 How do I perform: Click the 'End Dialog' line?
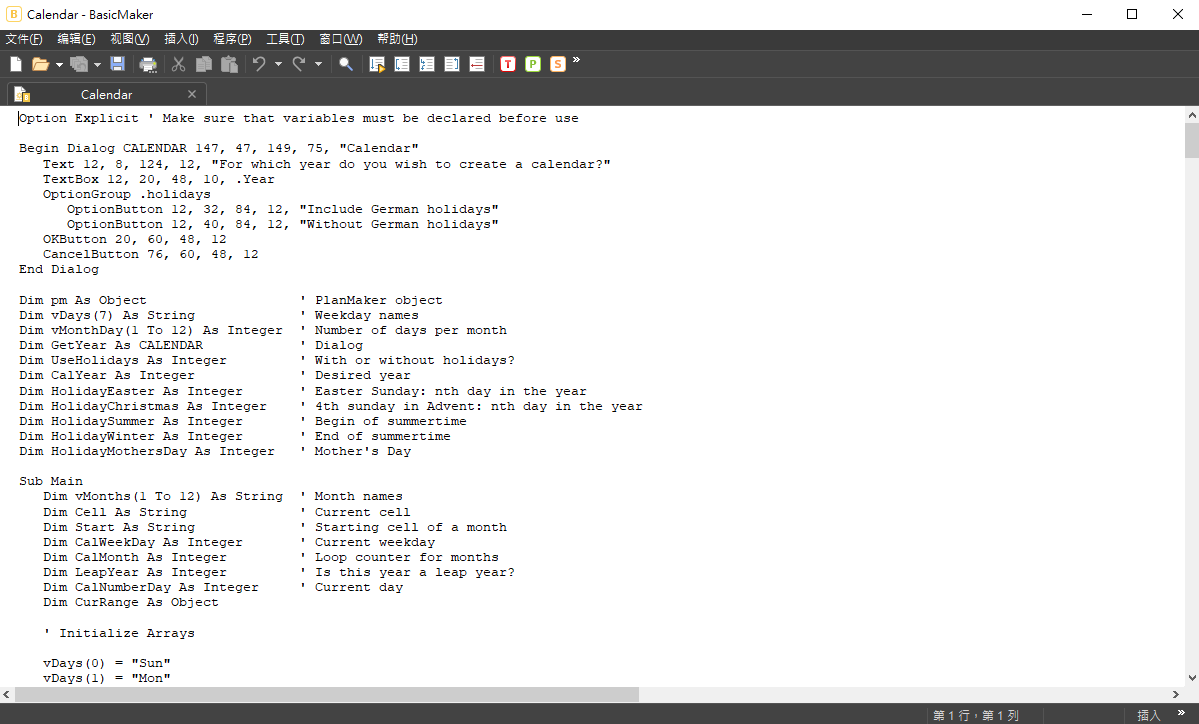[x=59, y=269]
